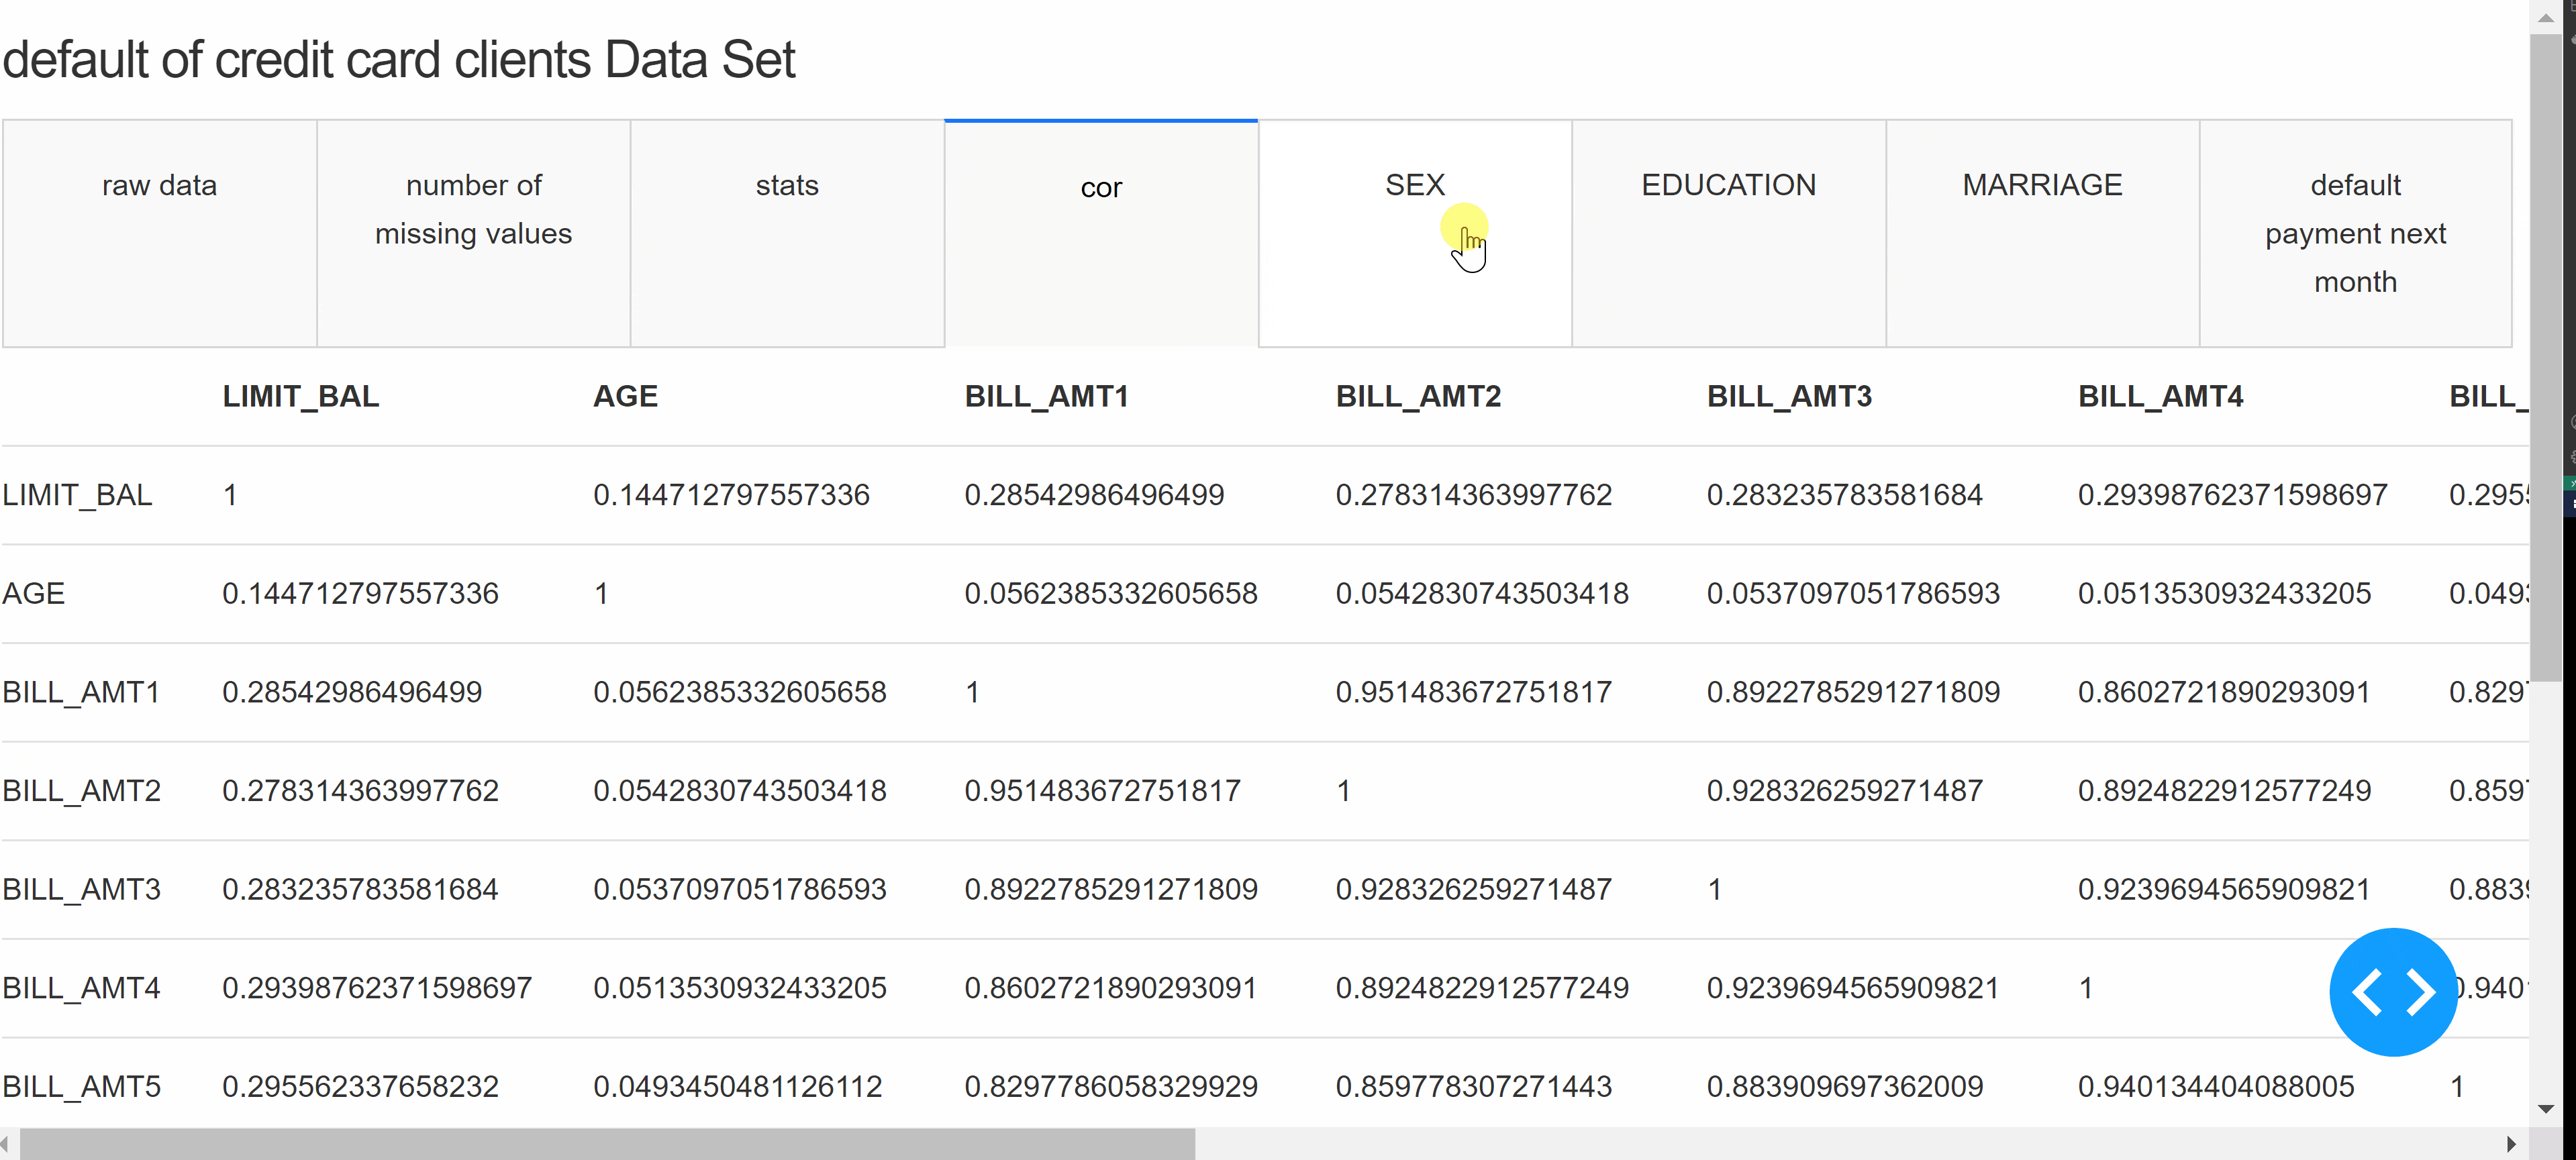
Task: Click the horizontal scrollbar right arrow
Action: [x=2511, y=1144]
